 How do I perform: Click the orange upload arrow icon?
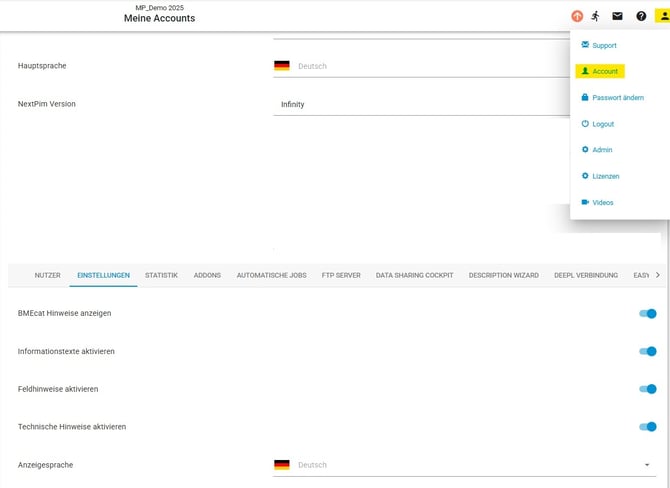click(x=577, y=16)
